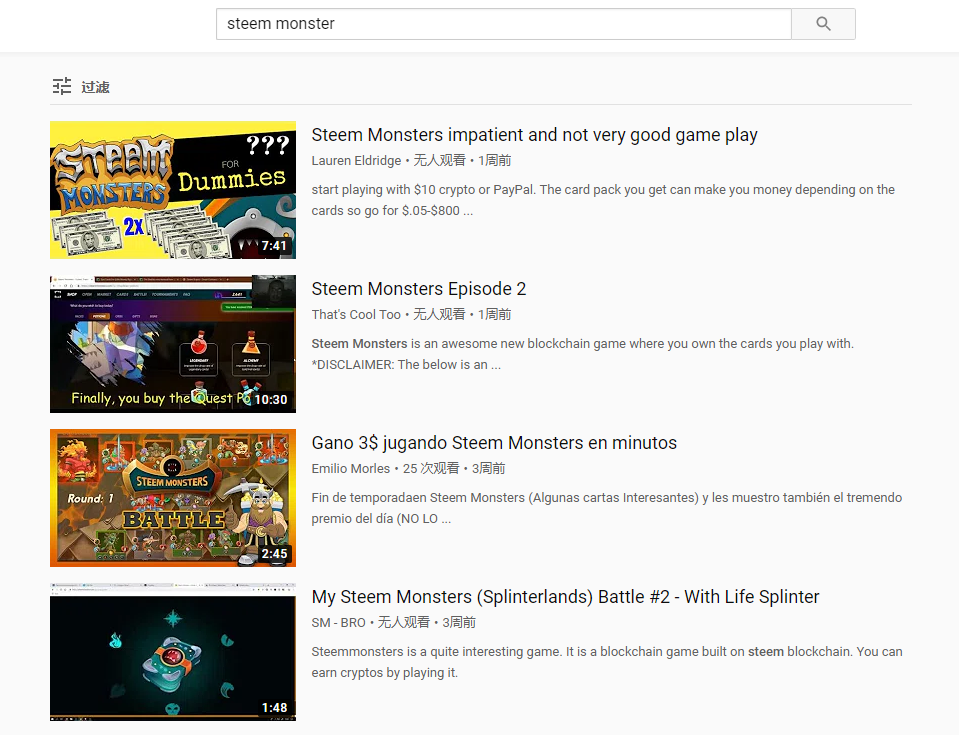The width and height of the screenshot is (959, 735).
Task: Click the 2:45 duration badge
Action: coord(274,554)
